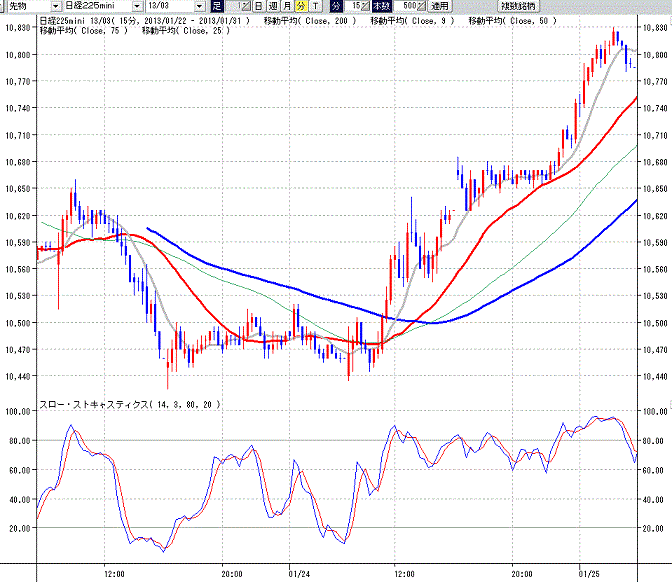Click the stepper beside the bar count 500

pyautogui.click(x=422, y=6)
